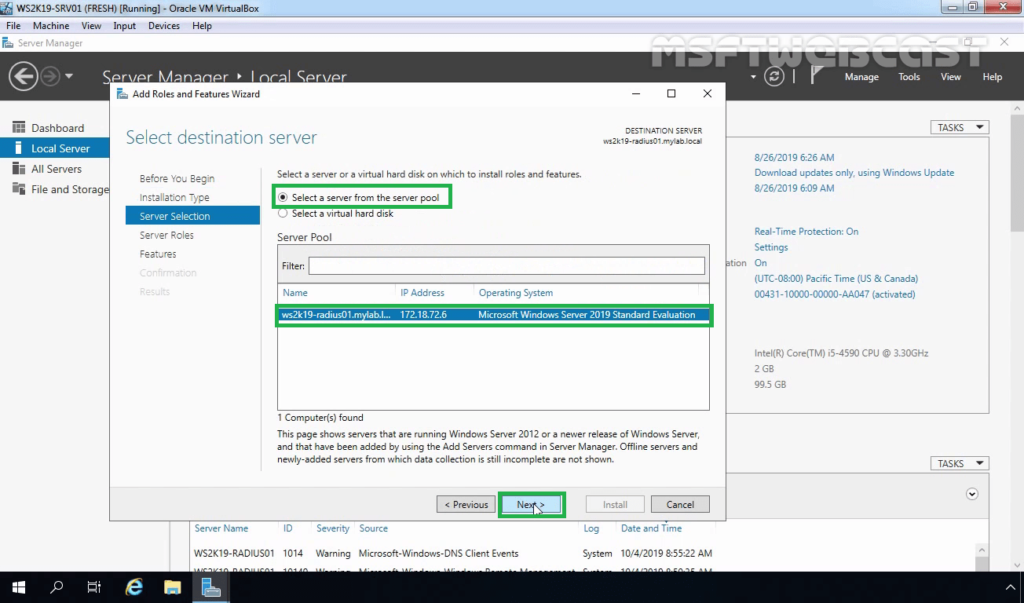Open Task View on the taskbar

click(94, 587)
